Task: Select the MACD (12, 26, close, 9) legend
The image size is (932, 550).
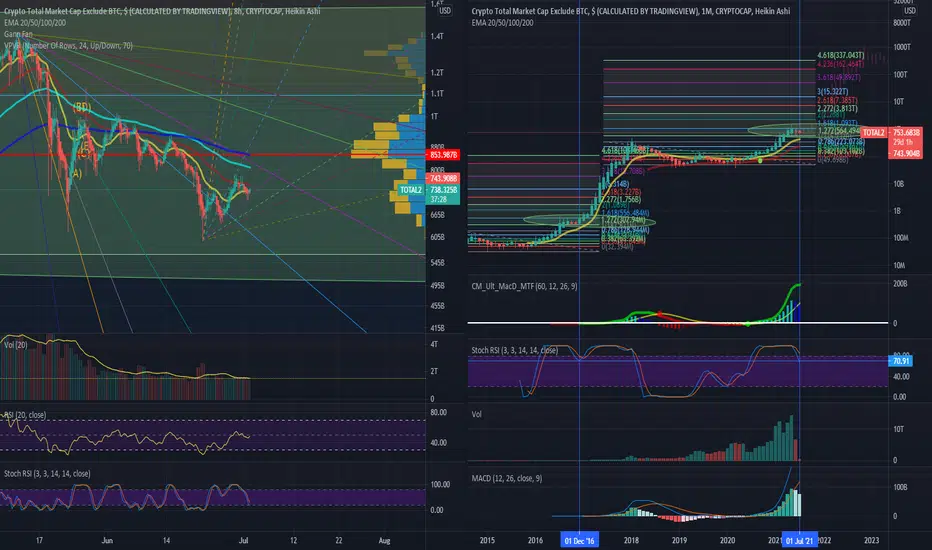Action: tap(506, 478)
